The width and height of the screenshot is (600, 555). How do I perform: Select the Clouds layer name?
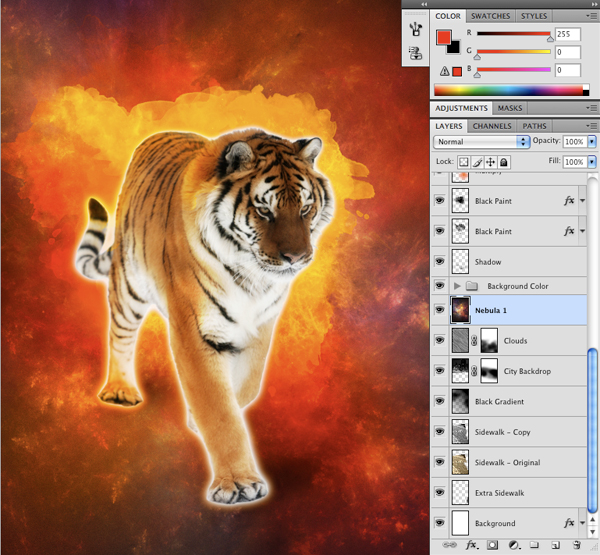tap(515, 341)
